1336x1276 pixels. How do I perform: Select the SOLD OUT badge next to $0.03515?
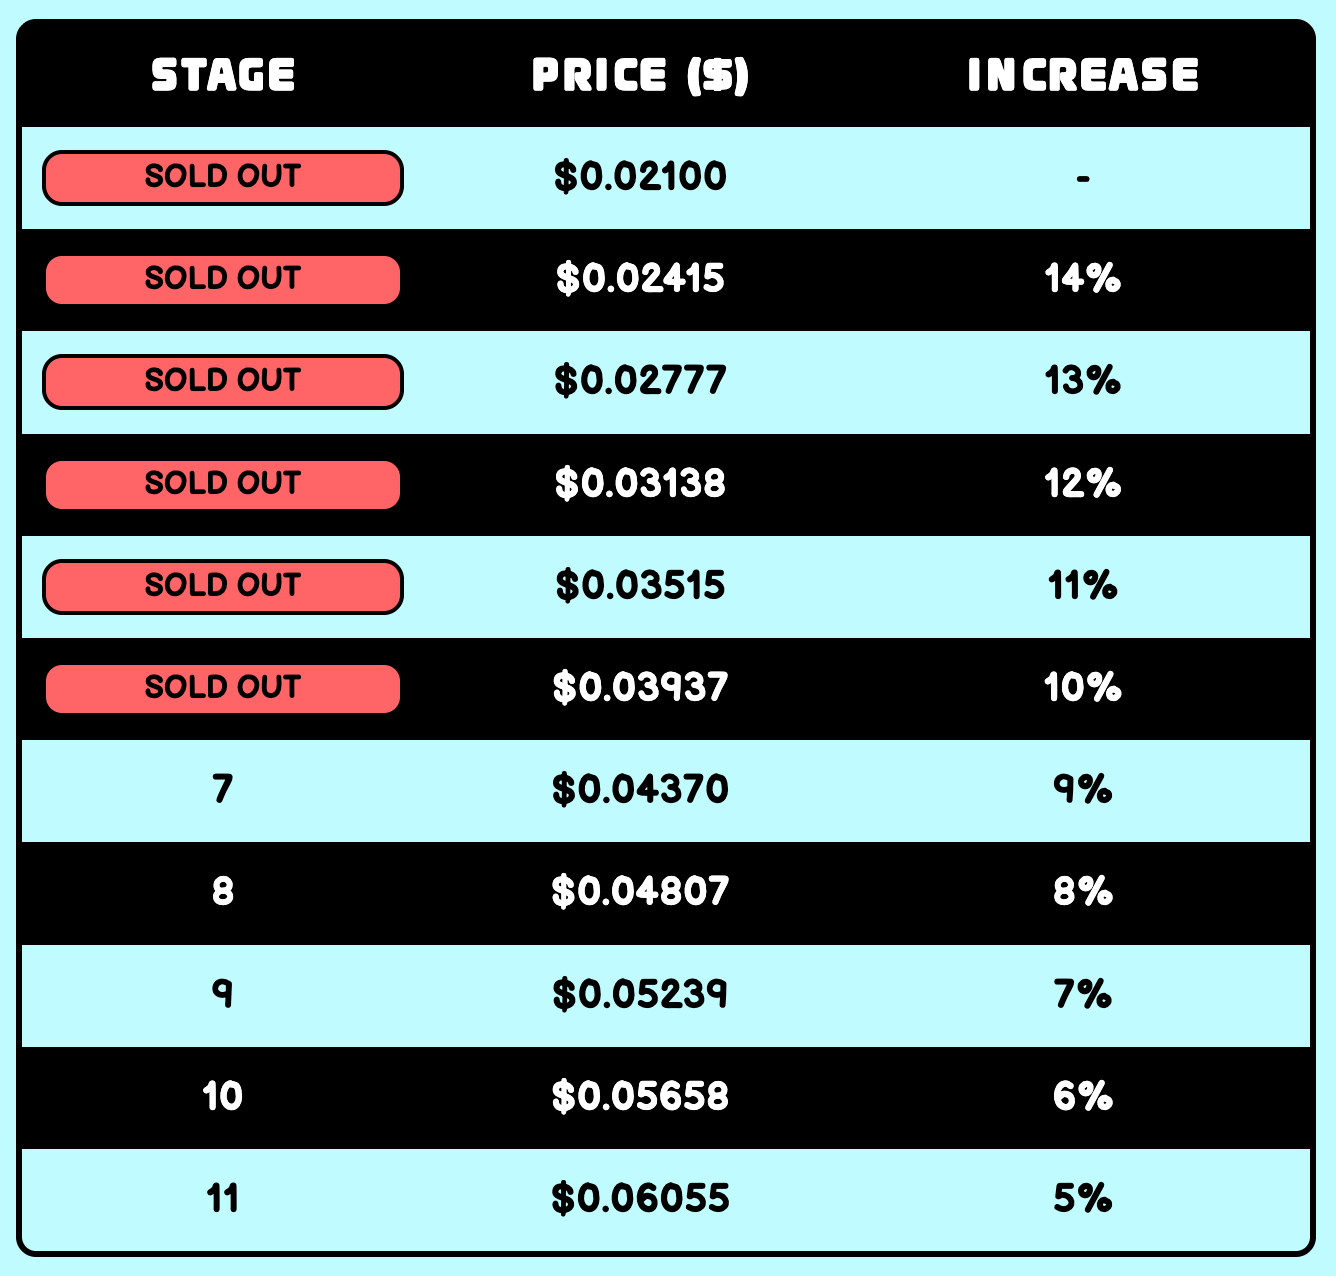point(222,587)
